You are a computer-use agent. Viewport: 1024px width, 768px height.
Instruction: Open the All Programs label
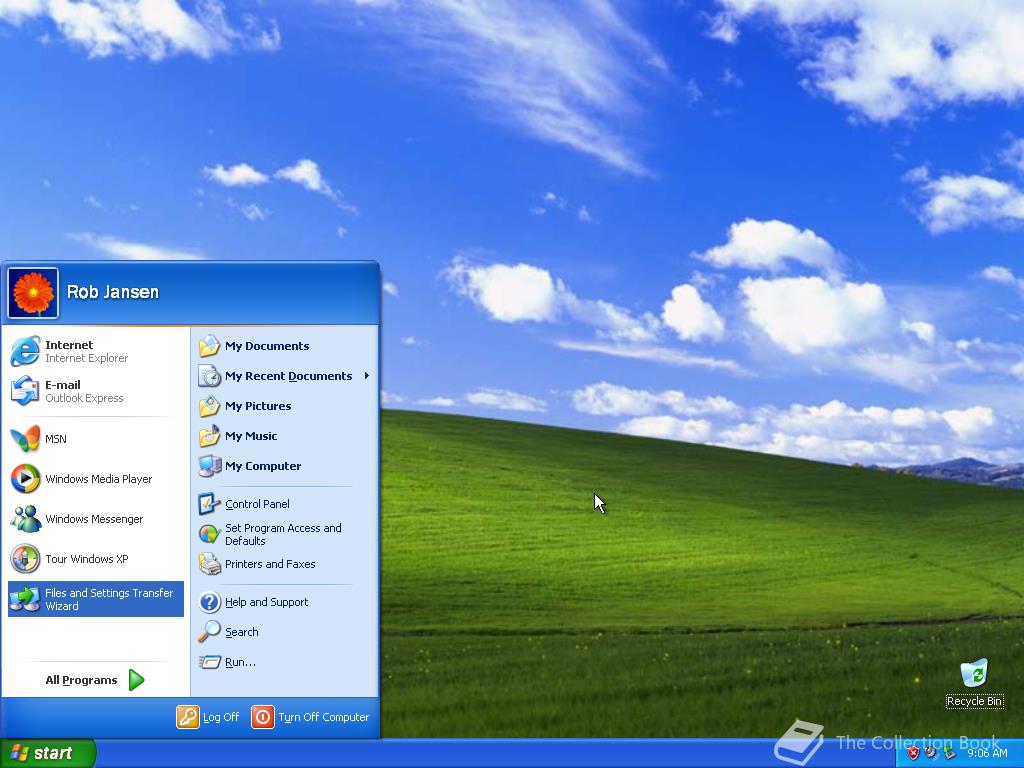81,680
